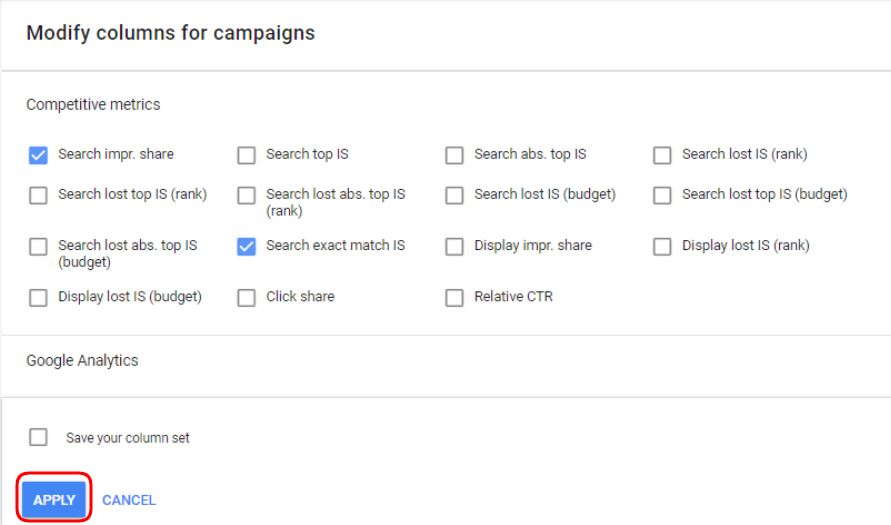The width and height of the screenshot is (891, 525).
Task: Enable the Search top IS column
Action: tap(246, 155)
